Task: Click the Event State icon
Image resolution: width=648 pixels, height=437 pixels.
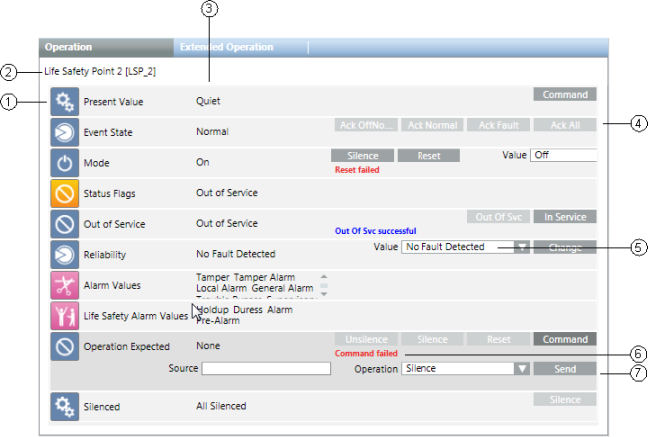Action: (x=65, y=132)
